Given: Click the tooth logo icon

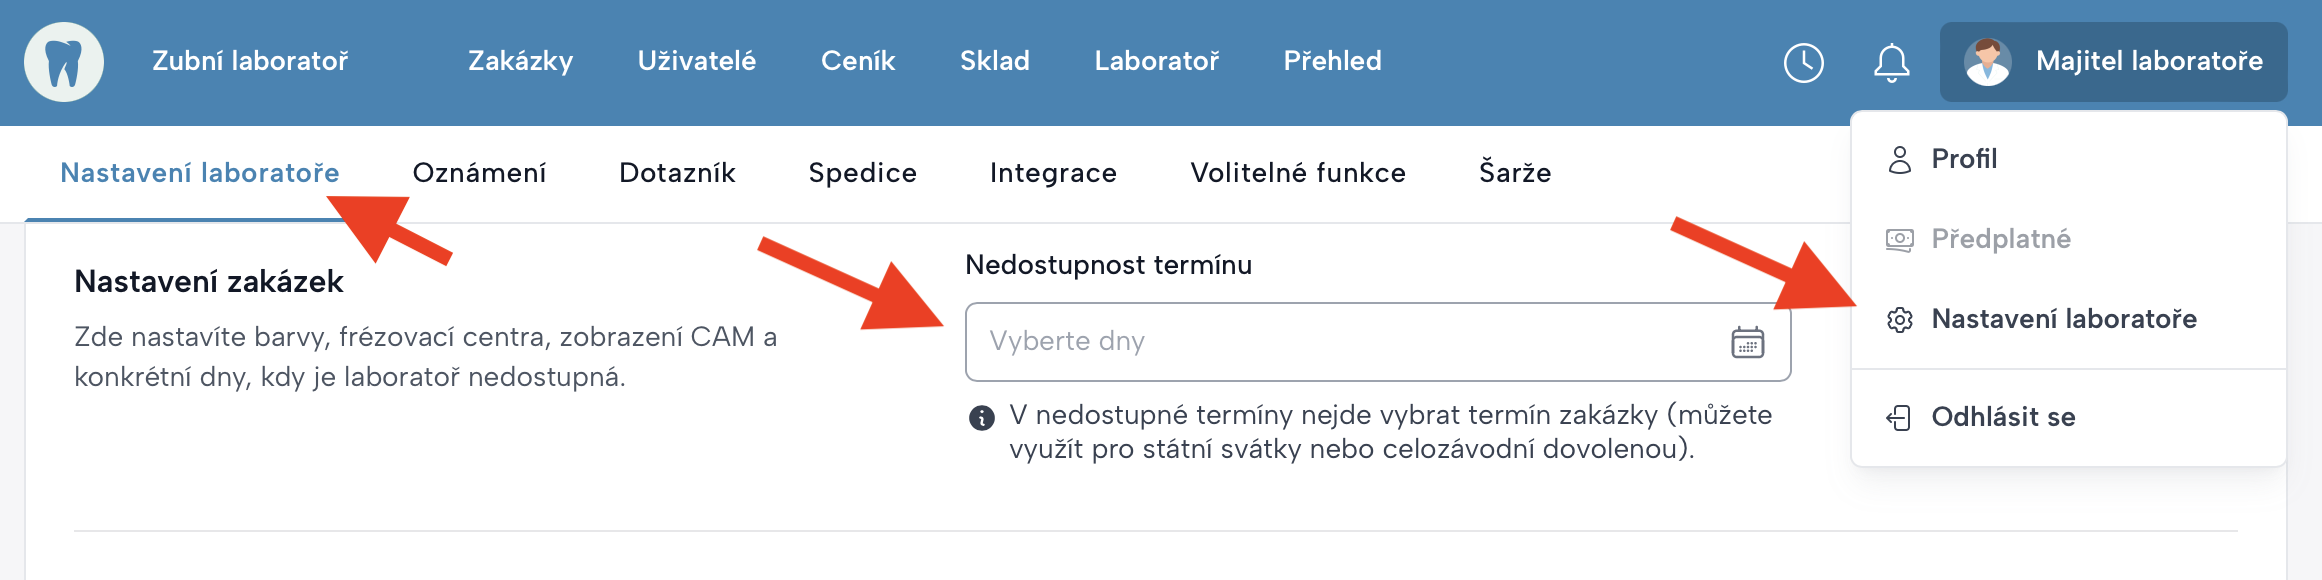Looking at the screenshot, I should tap(64, 62).
